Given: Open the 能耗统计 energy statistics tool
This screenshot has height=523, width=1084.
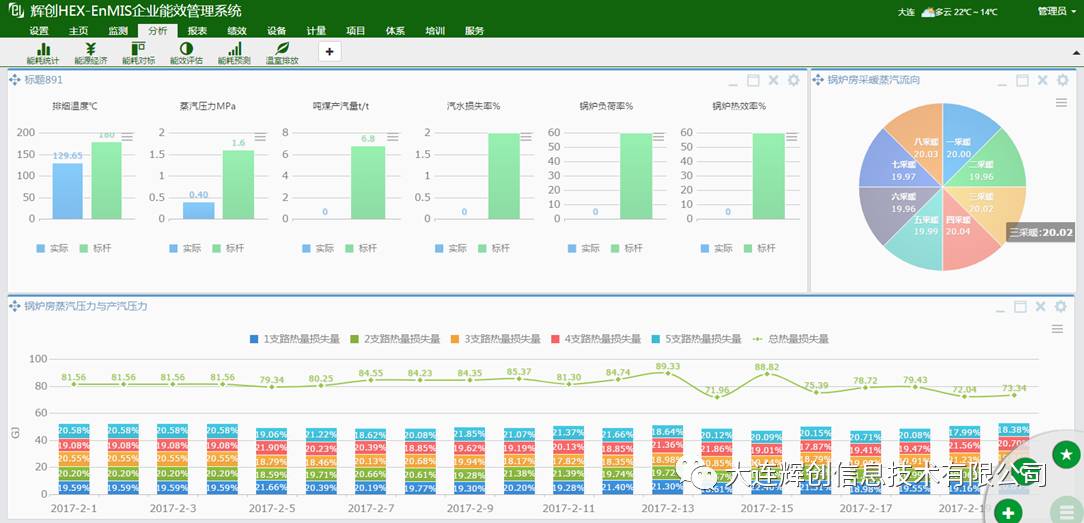Looking at the screenshot, I should pyautogui.click(x=43, y=52).
